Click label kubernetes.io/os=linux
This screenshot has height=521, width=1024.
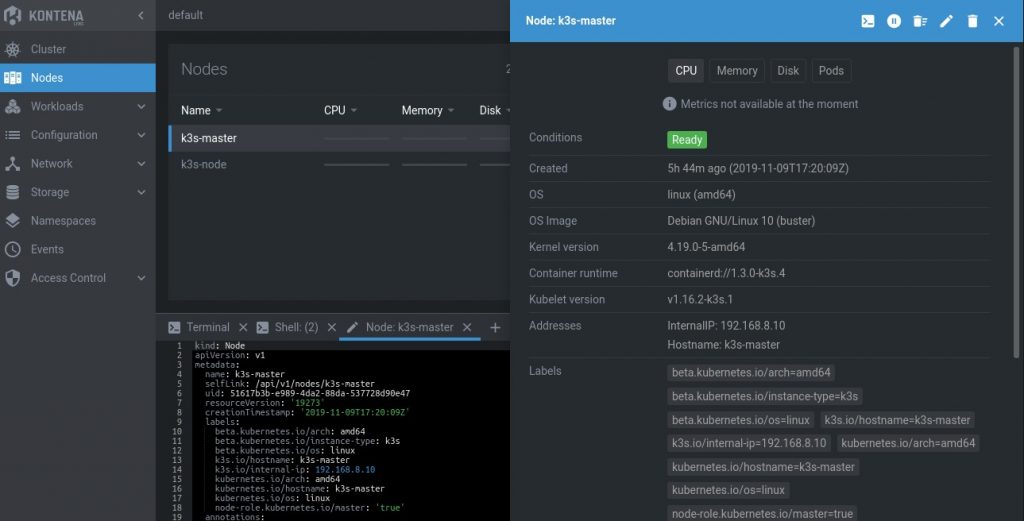728,490
